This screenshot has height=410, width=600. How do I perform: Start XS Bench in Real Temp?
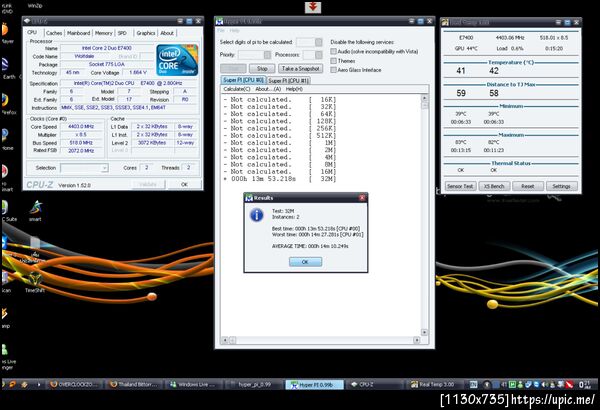click(x=494, y=186)
